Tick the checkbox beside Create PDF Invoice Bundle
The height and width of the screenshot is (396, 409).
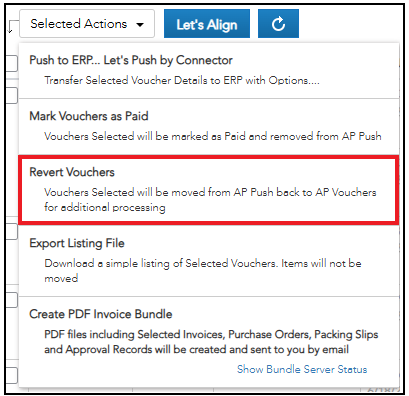12,300
